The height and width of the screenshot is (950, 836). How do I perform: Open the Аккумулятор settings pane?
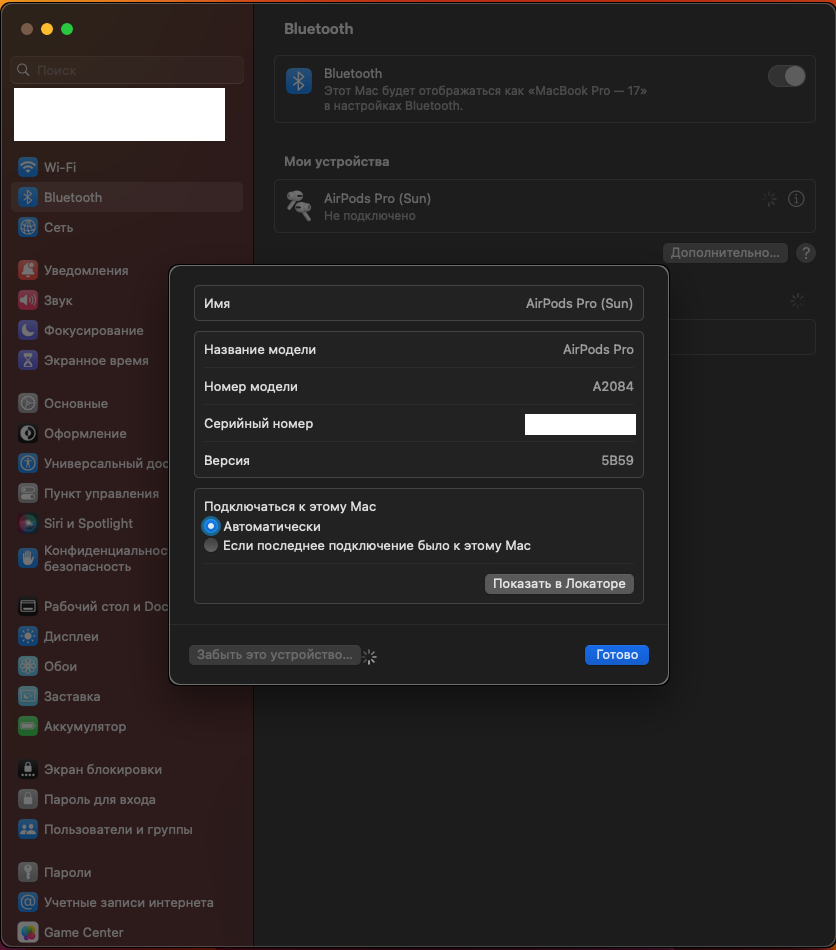tap(127, 726)
